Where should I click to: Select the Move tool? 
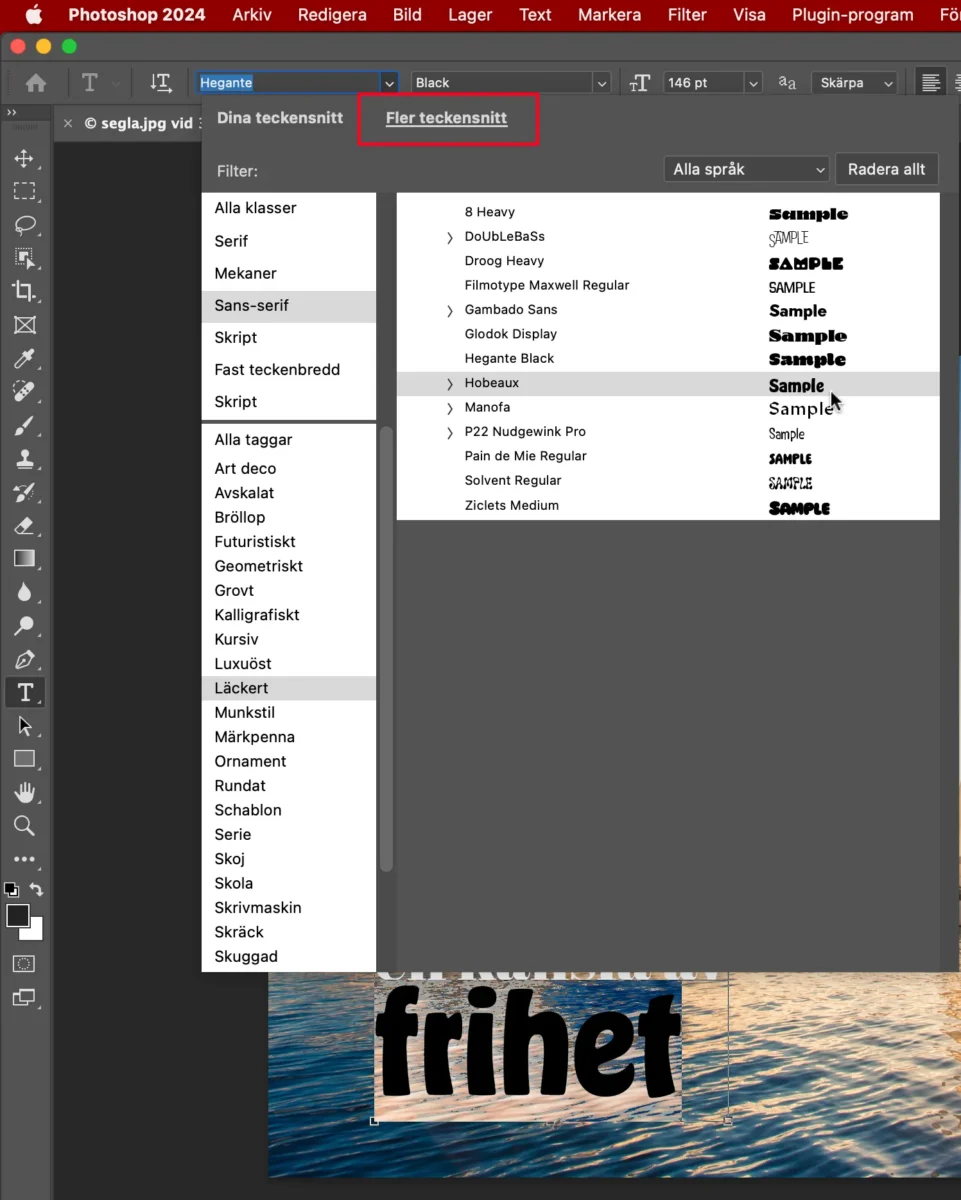(24, 159)
